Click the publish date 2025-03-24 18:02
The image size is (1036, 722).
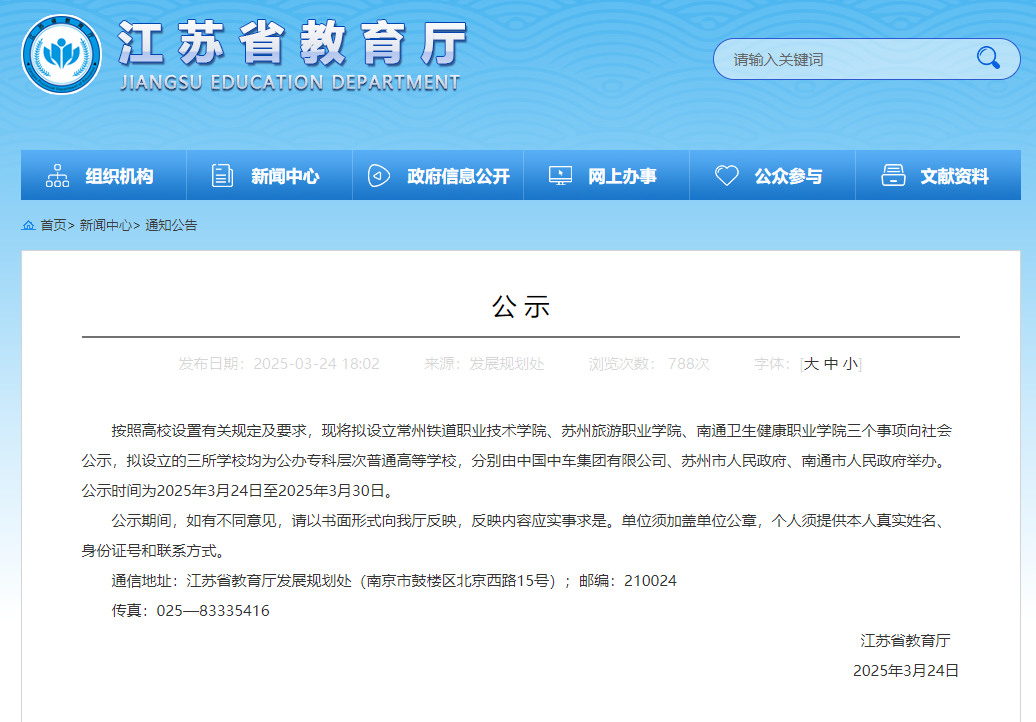316,364
